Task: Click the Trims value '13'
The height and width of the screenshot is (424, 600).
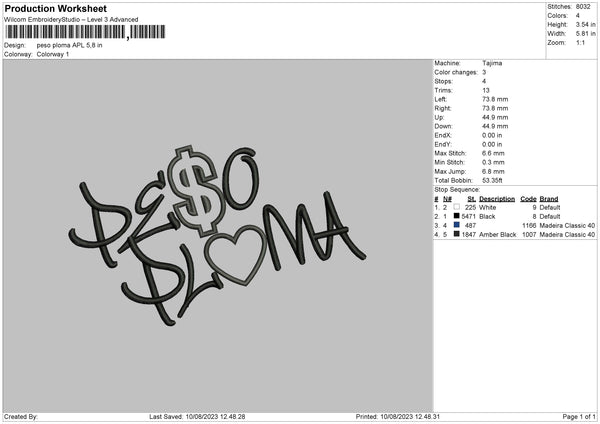Action: click(x=486, y=90)
